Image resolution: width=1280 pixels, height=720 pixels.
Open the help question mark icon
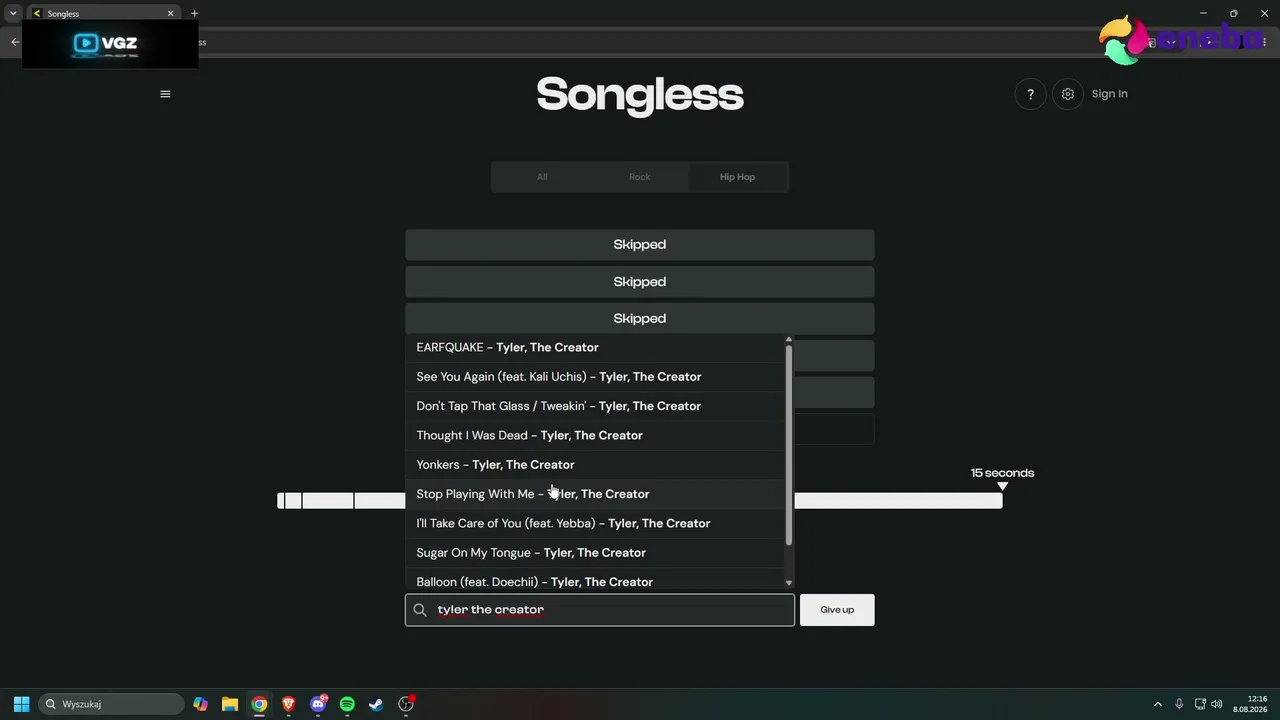[x=1030, y=94]
